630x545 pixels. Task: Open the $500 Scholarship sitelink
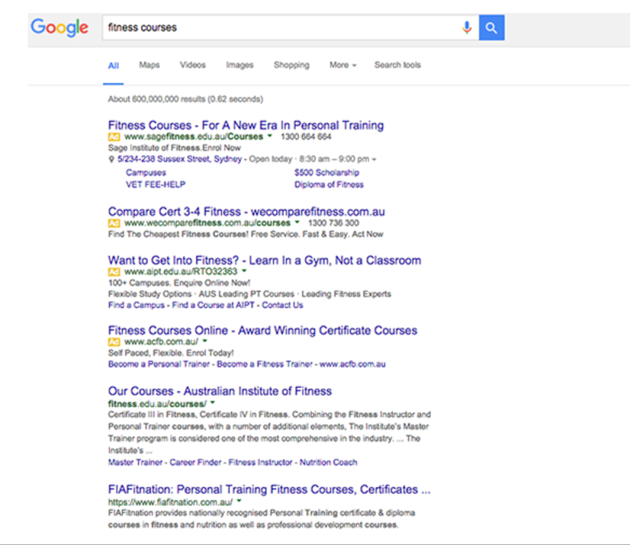tap(327, 173)
